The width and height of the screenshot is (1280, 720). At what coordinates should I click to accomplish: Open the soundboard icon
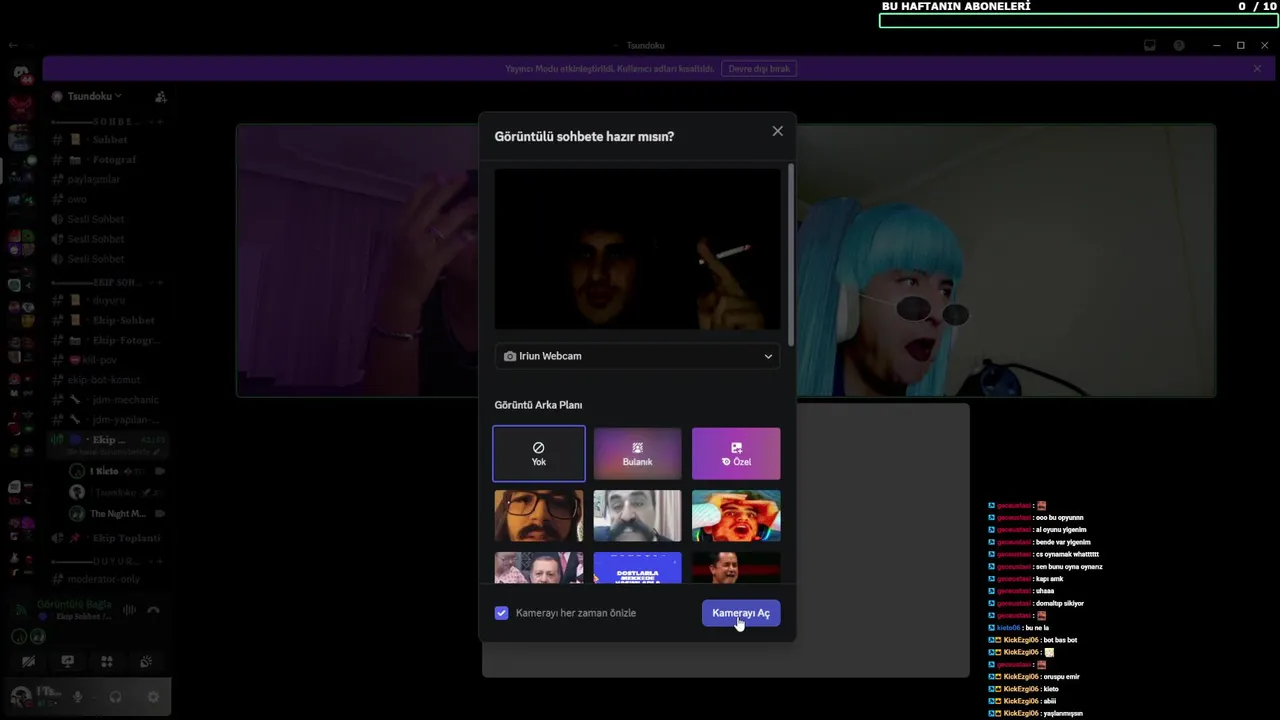[146, 661]
